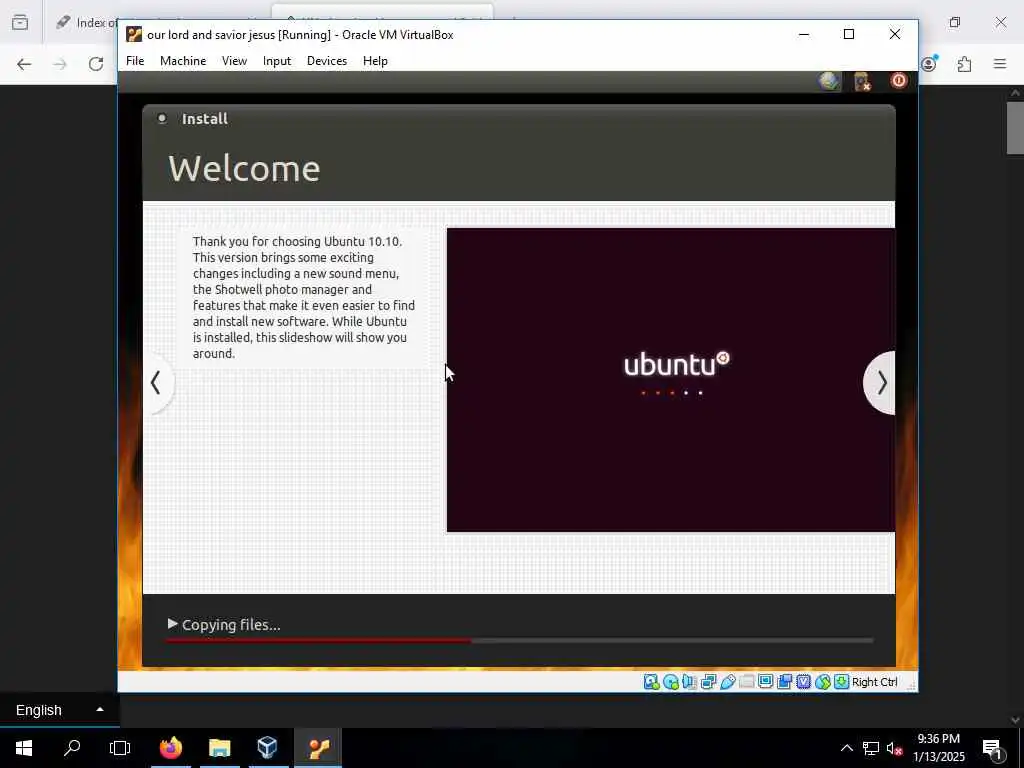Click the optical disk status icon

click(x=671, y=682)
